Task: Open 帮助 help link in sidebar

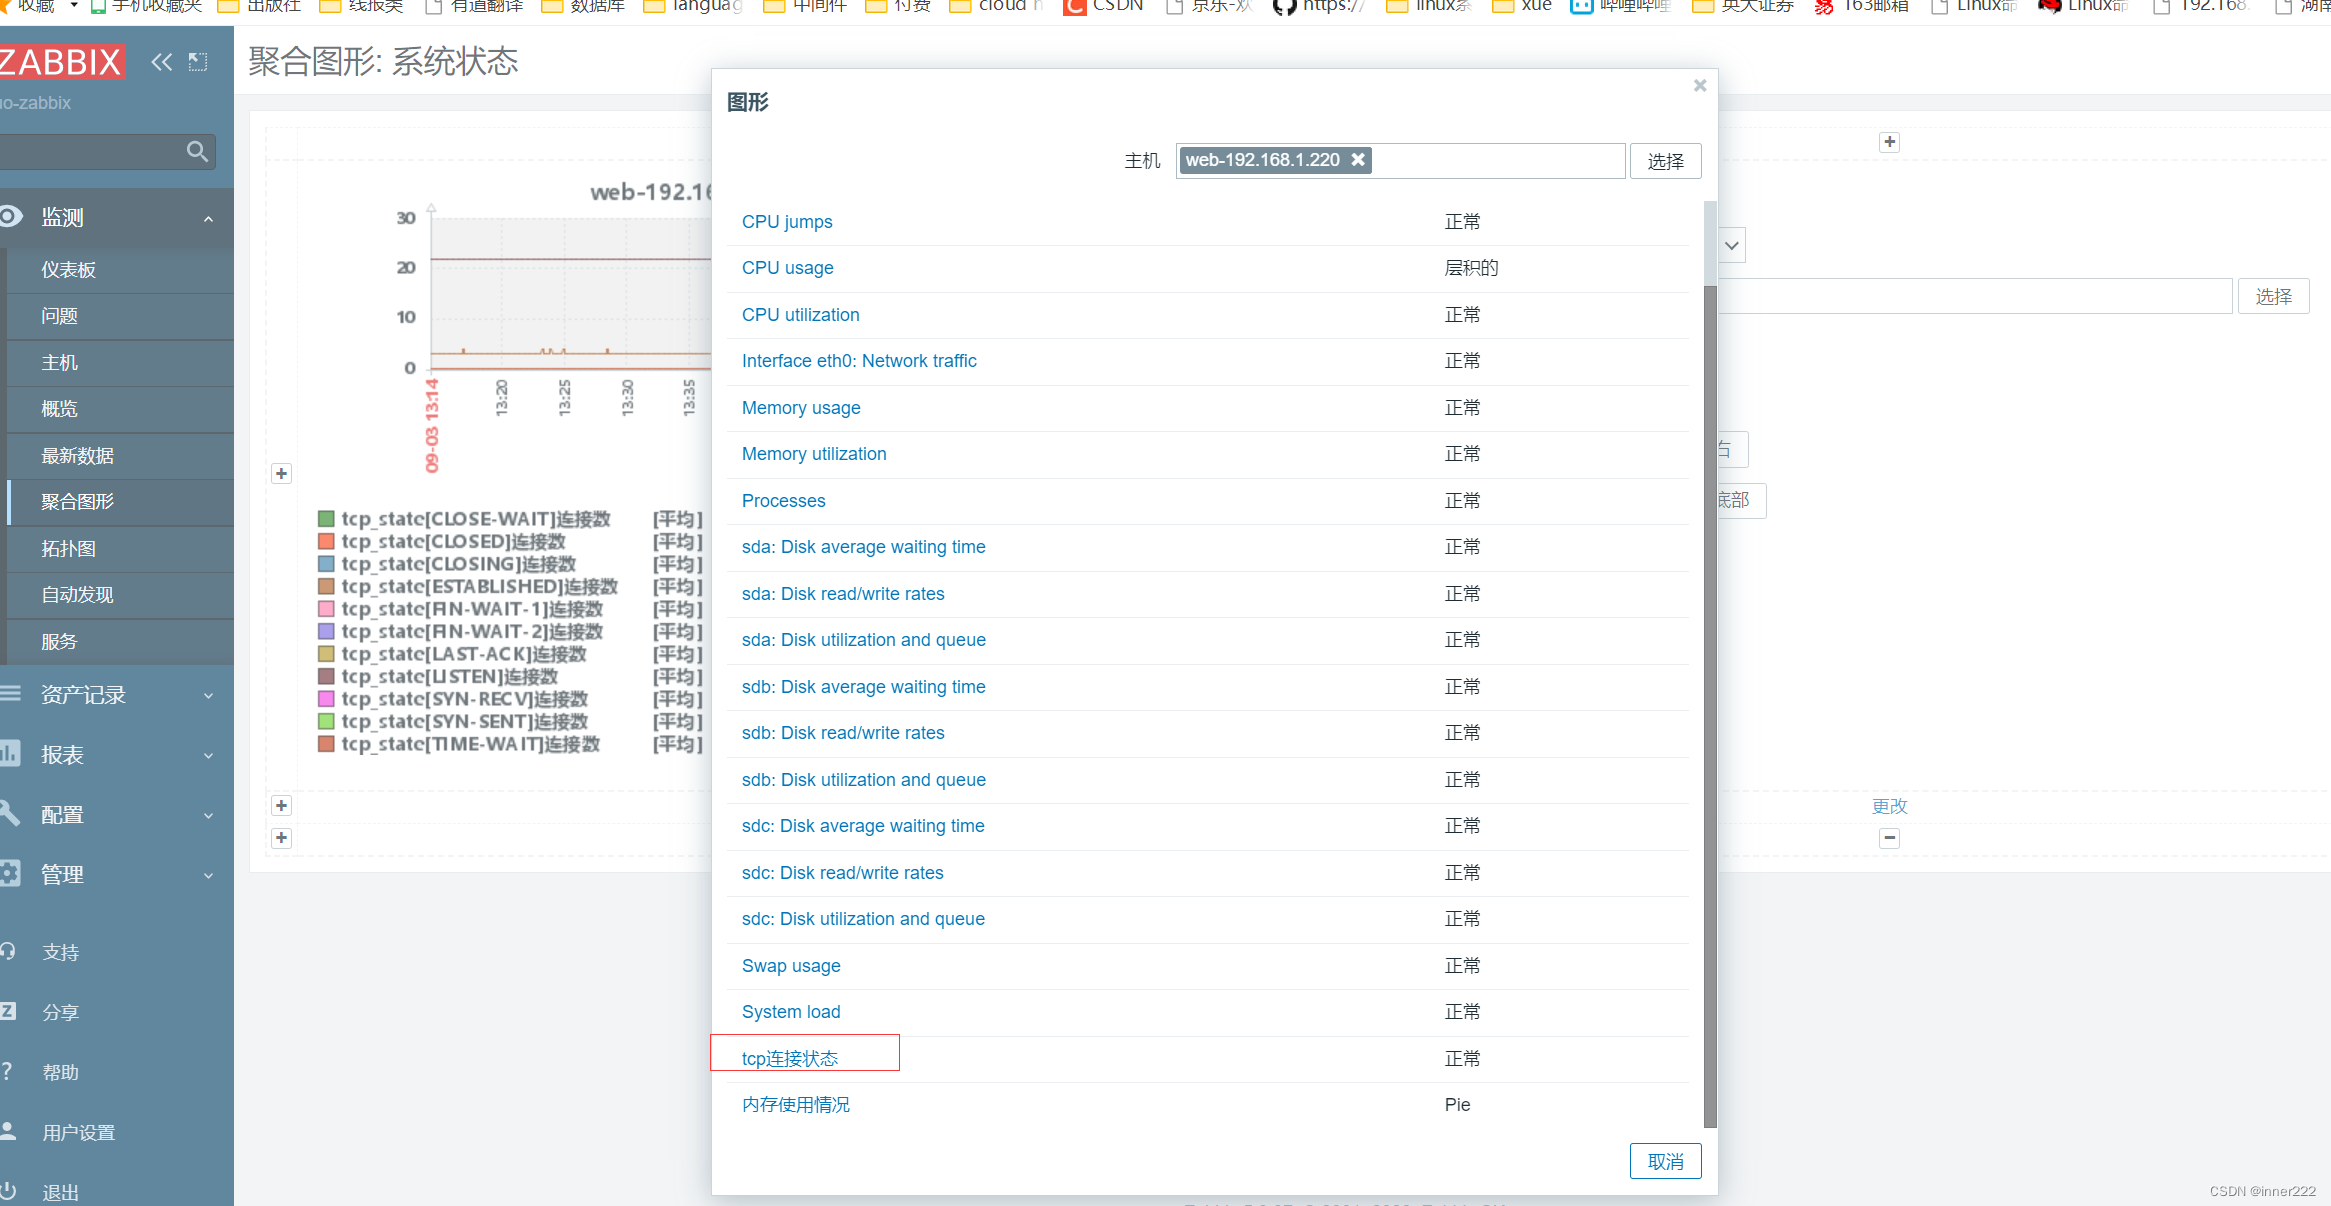Action: click(x=60, y=1073)
